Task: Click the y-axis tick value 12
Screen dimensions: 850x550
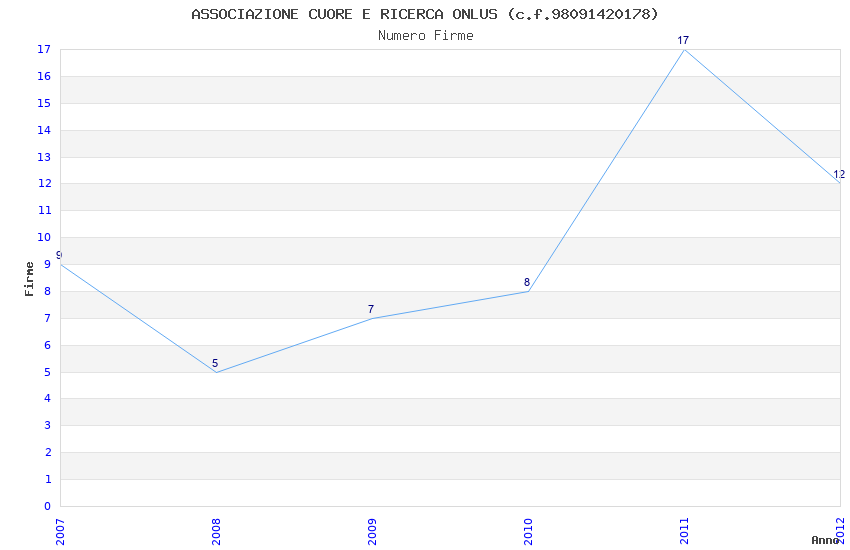Action: coord(44,183)
